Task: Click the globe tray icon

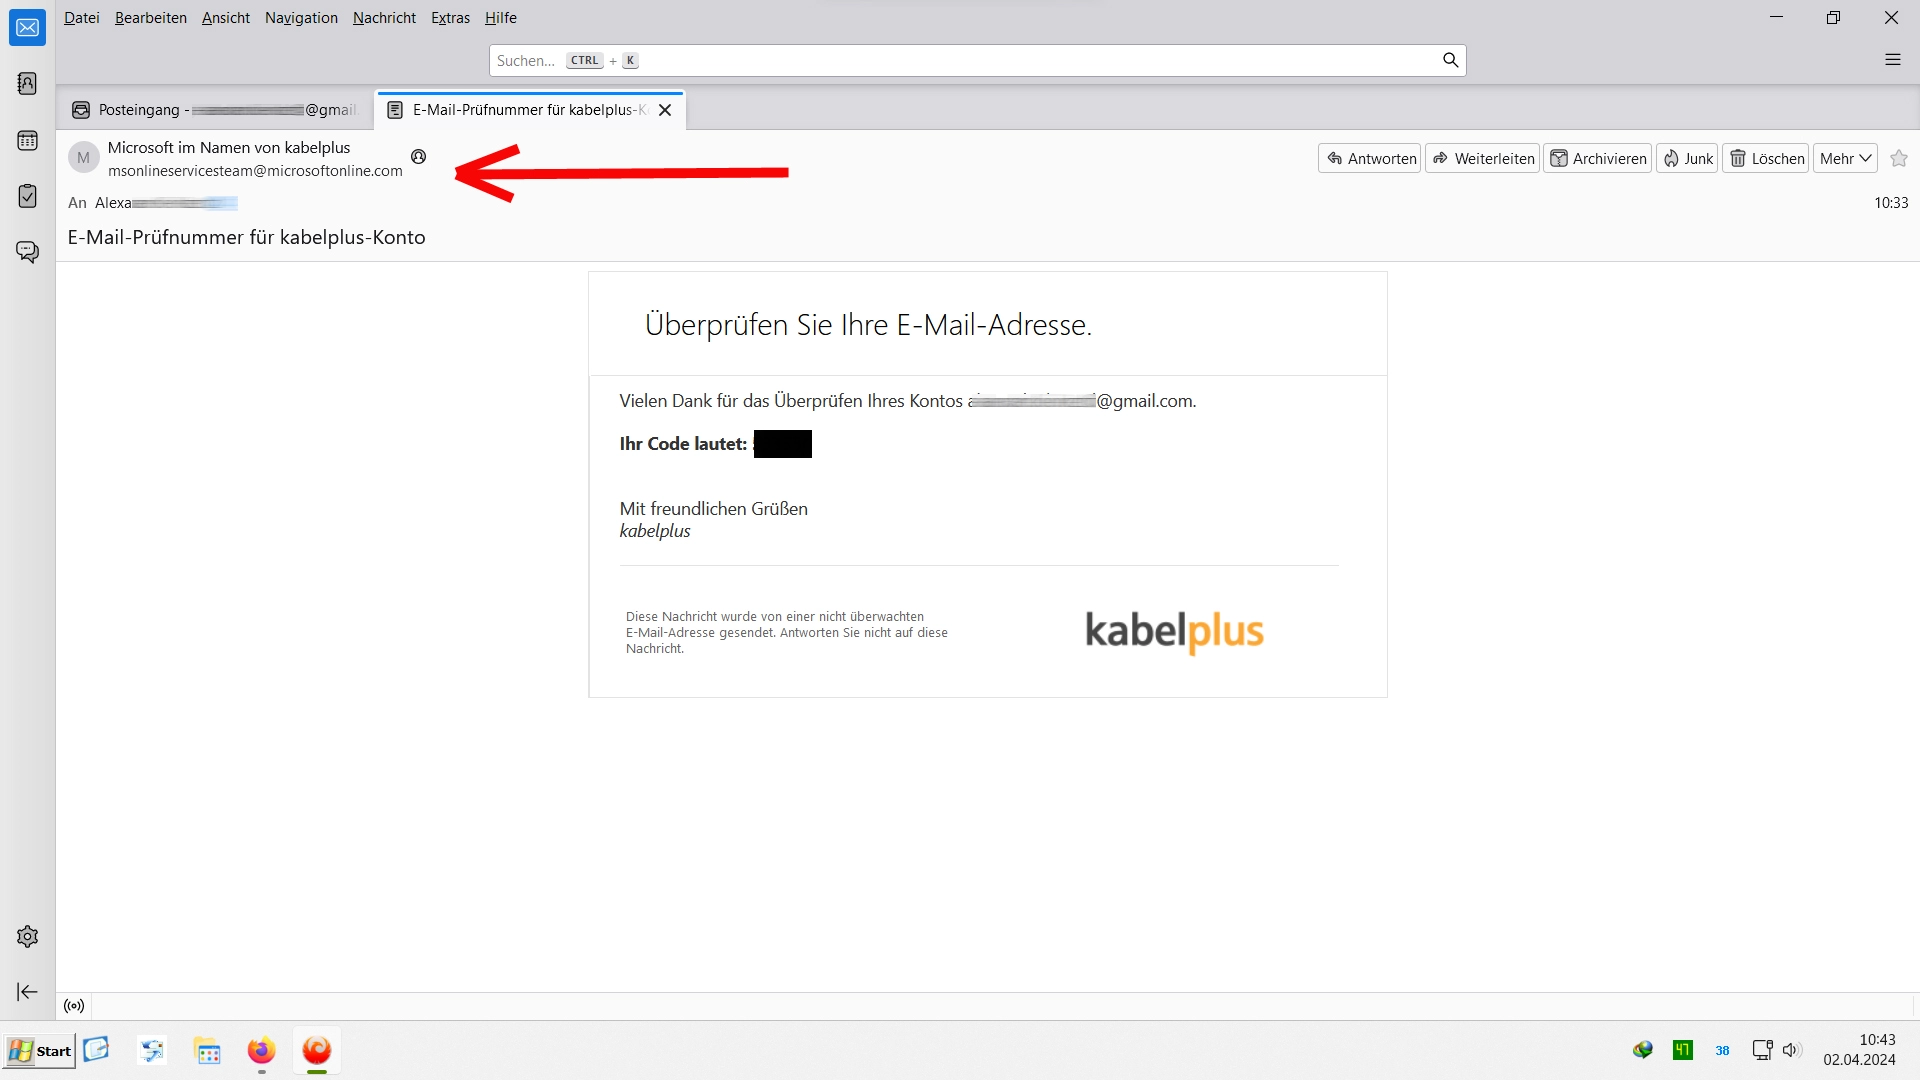Action: [1642, 1050]
